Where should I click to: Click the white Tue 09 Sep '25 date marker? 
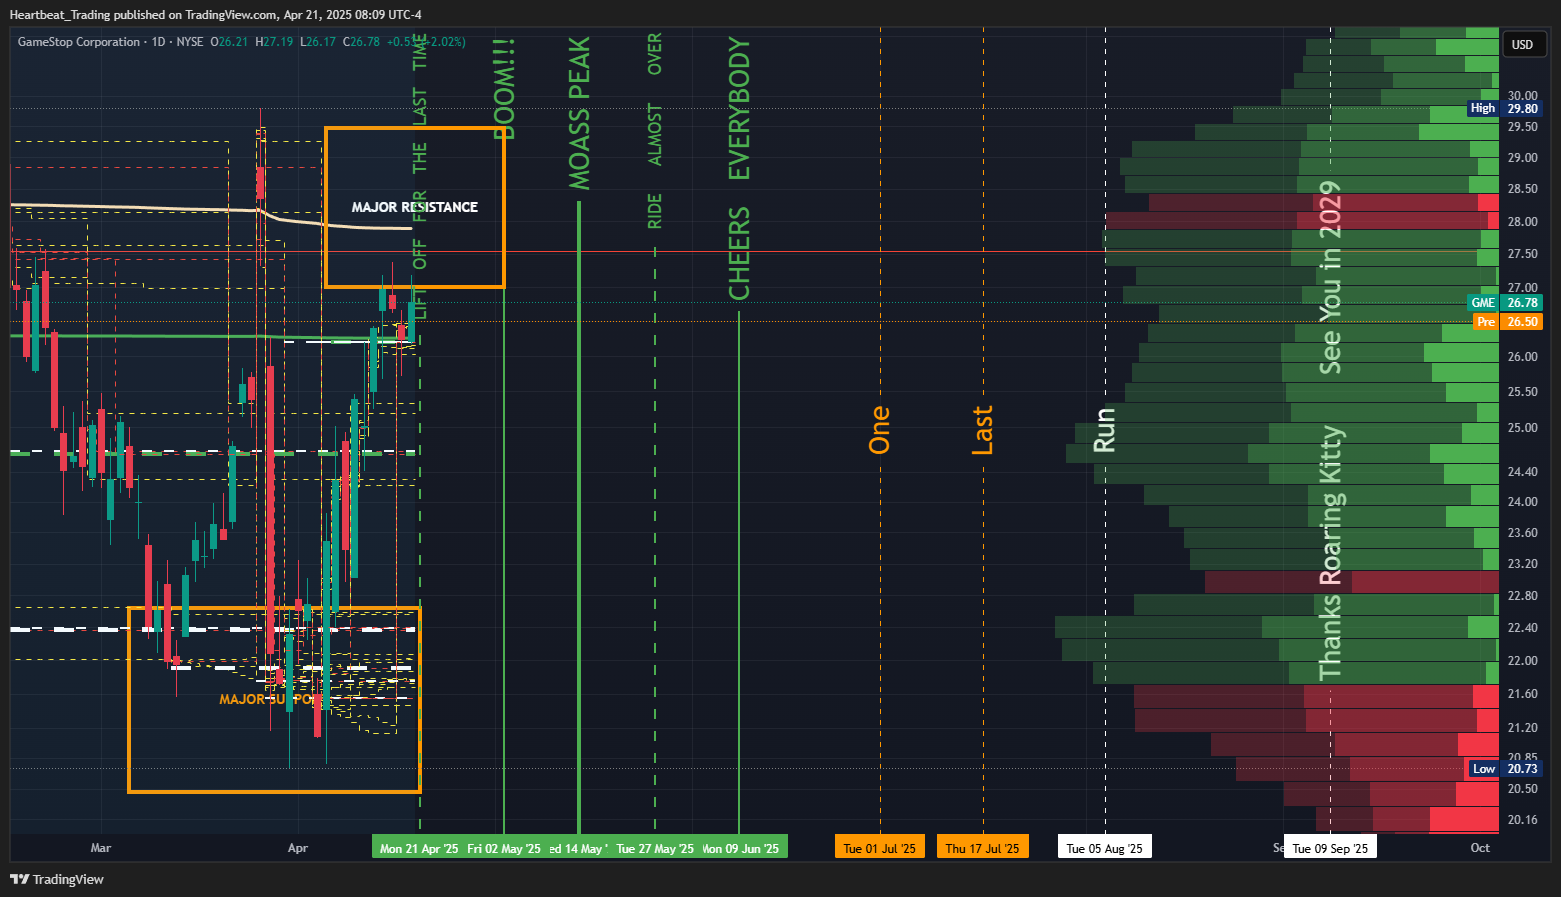point(1330,848)
